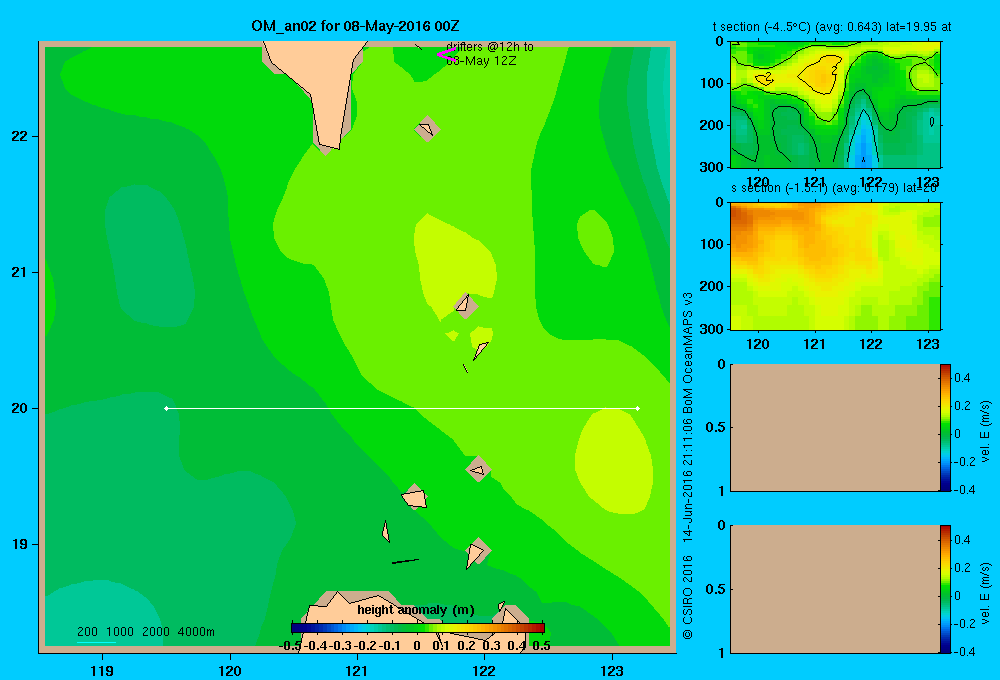
Task: Click longitude label 122 under main map
Action: point(484,670)
